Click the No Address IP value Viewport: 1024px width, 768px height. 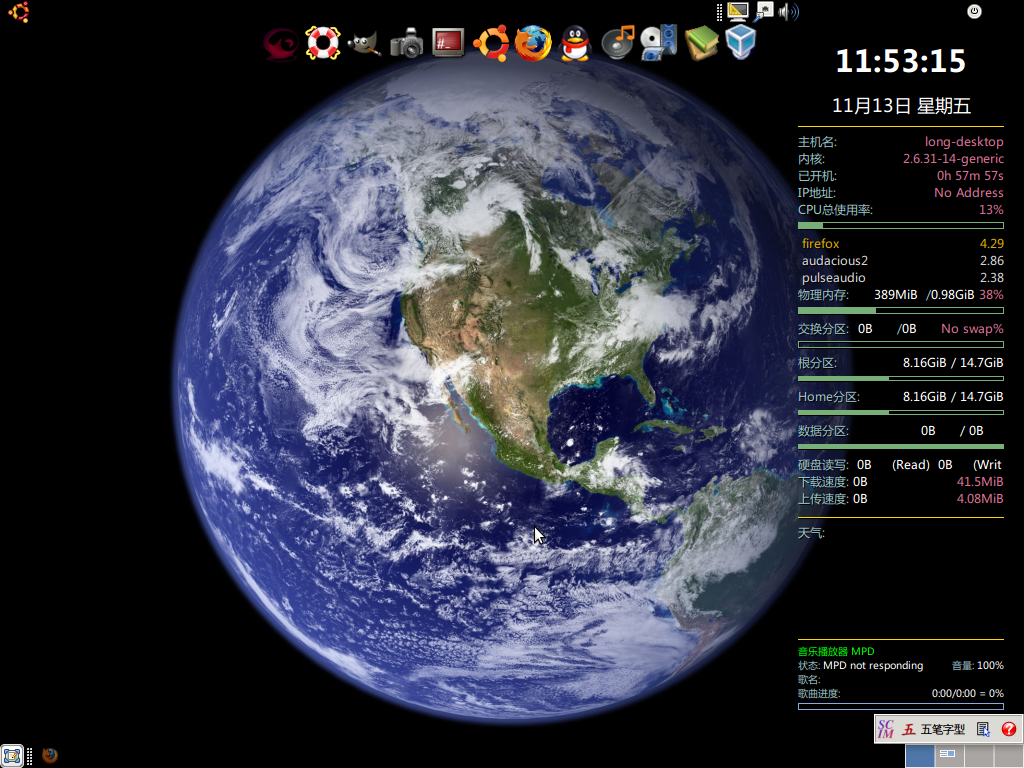(968, 193)
